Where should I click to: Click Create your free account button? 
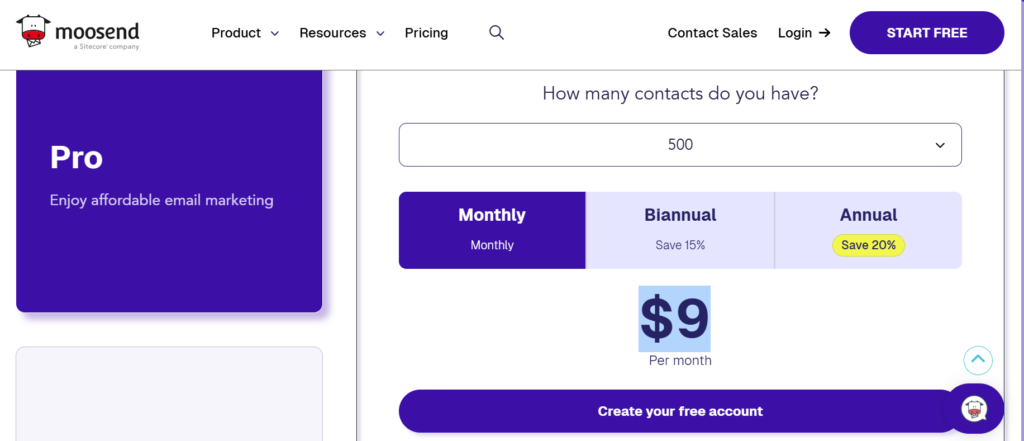680,411
